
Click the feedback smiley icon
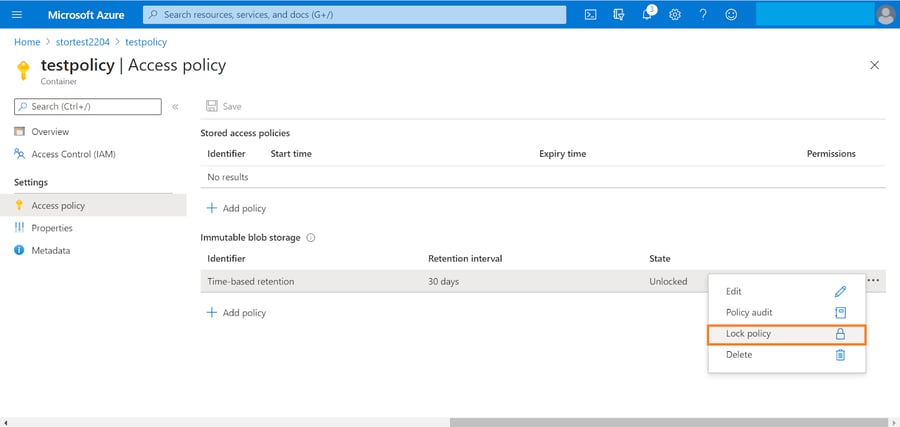[731, 15]
